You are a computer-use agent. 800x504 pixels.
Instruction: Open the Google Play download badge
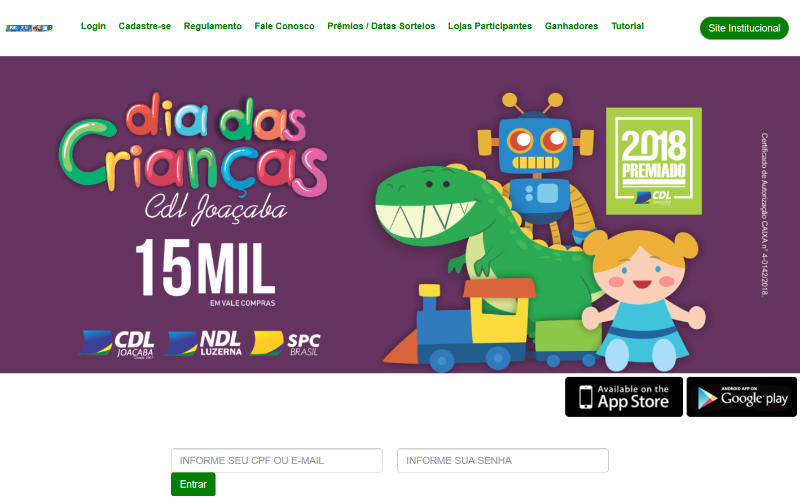pos(741,397)
